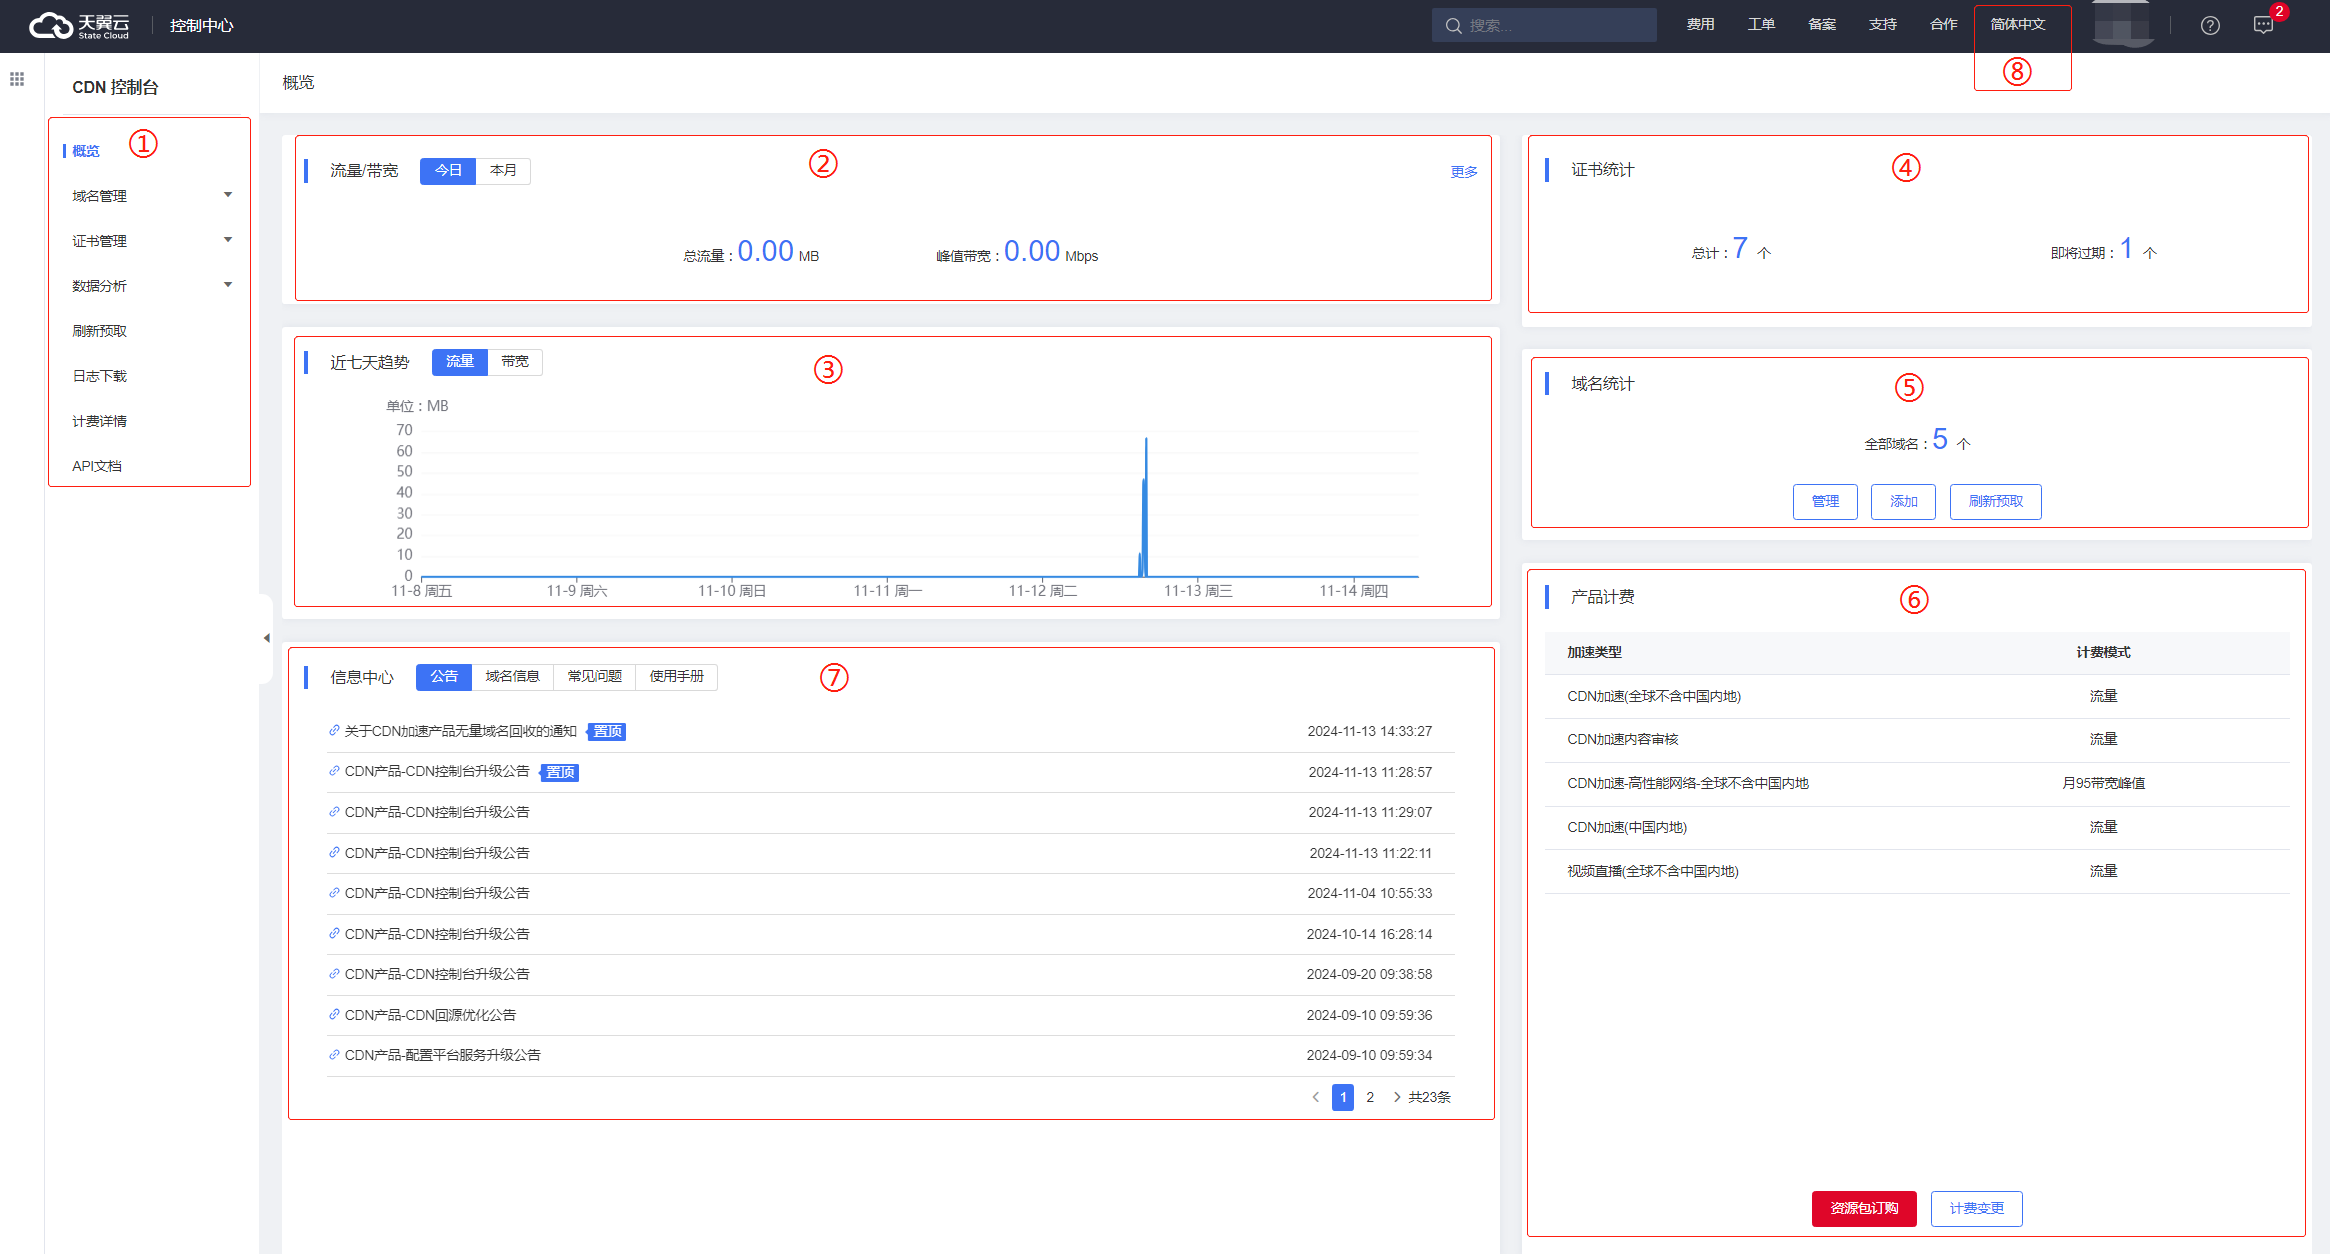Screen dimensions: 2330x1254
Task: Select 概览 in the sidebar
Action: tap(86, 151)
